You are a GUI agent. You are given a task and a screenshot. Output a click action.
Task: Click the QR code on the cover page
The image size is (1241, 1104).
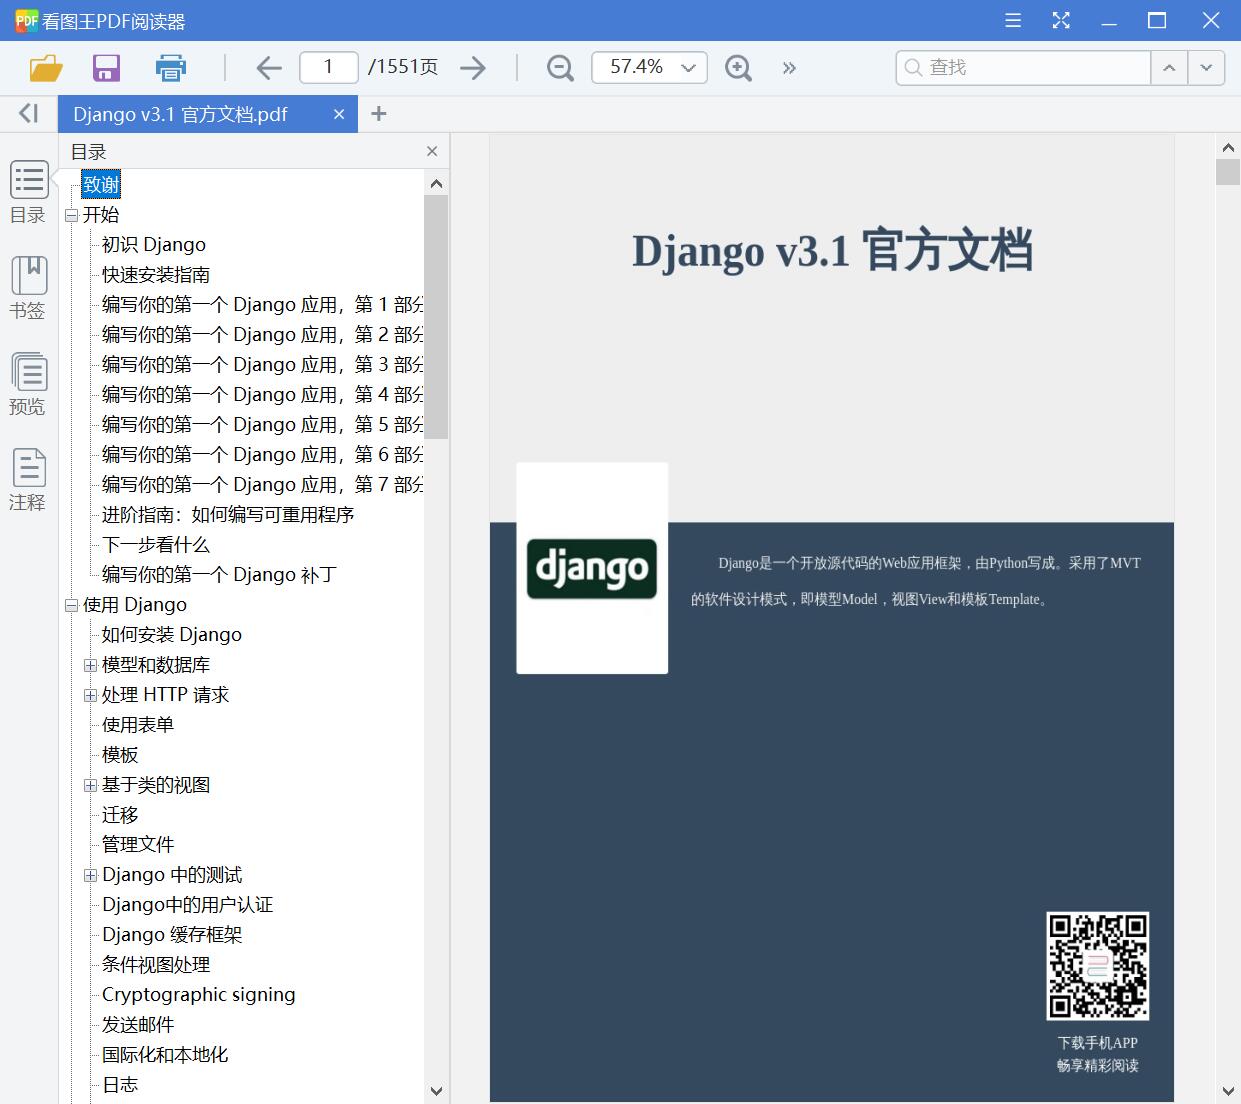pos(1097,965)
